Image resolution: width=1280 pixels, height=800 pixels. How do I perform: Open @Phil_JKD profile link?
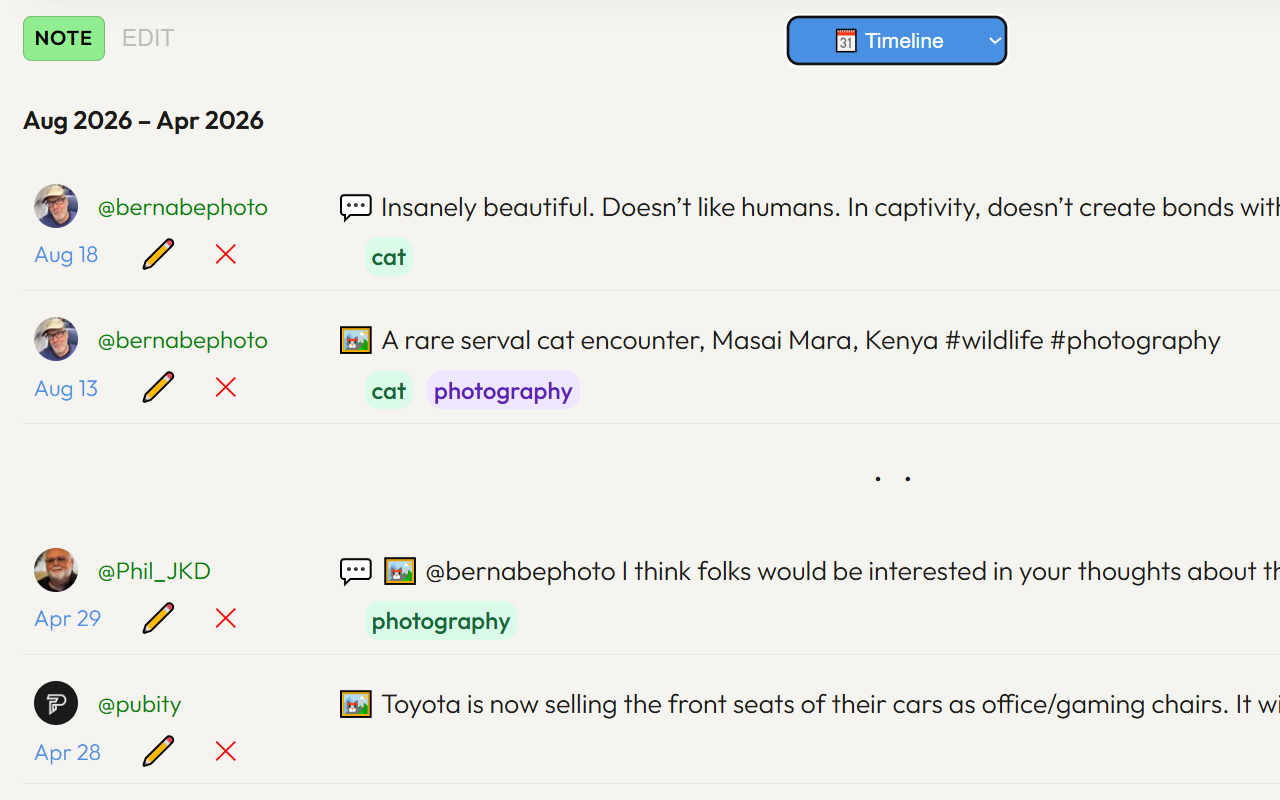pos(154,571)
